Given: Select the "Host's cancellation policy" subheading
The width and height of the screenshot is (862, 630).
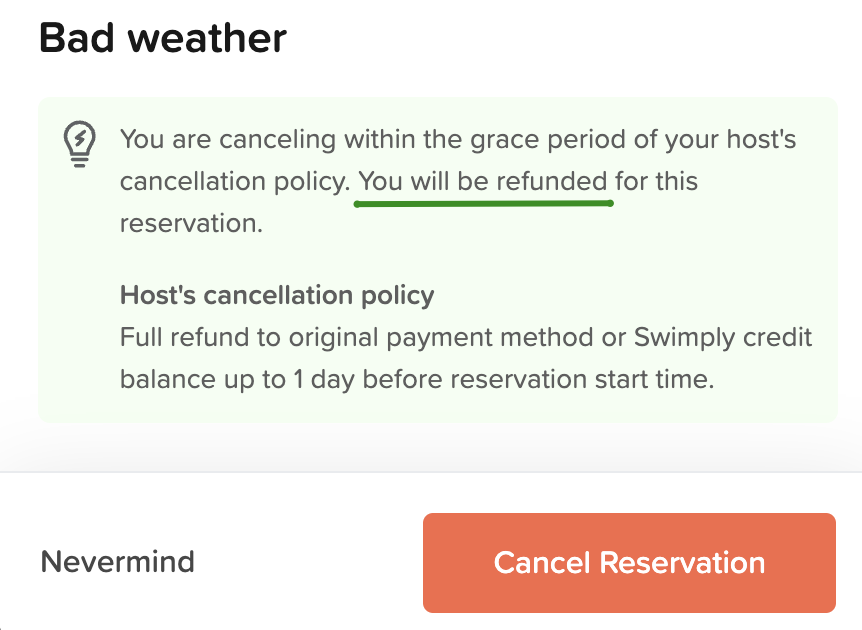Looking at the screenshot, I should [277, 296].
